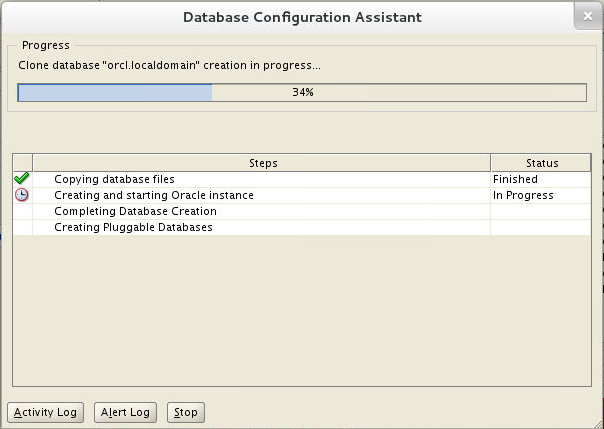
Task: Click the 34% progress bar
Action: [x=302, y=92]
